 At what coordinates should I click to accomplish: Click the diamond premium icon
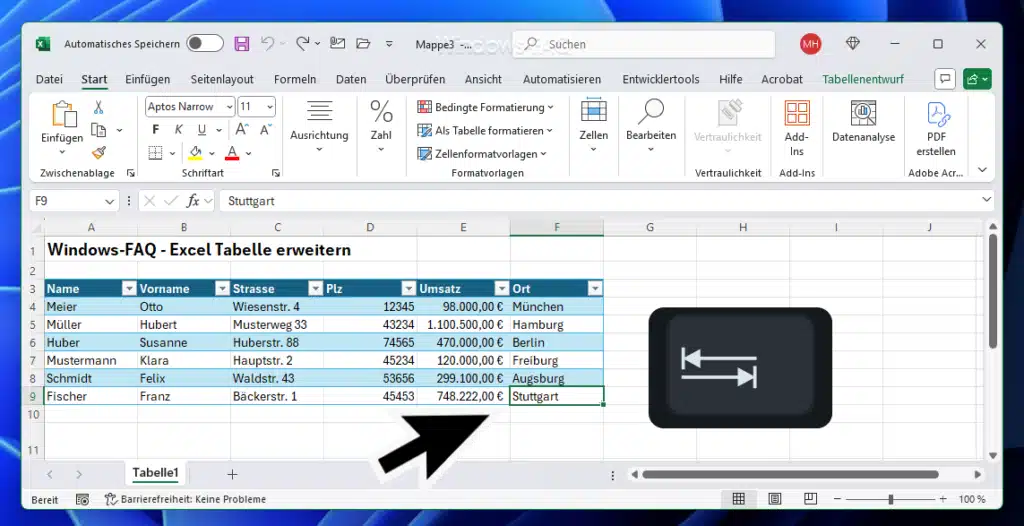852,44
